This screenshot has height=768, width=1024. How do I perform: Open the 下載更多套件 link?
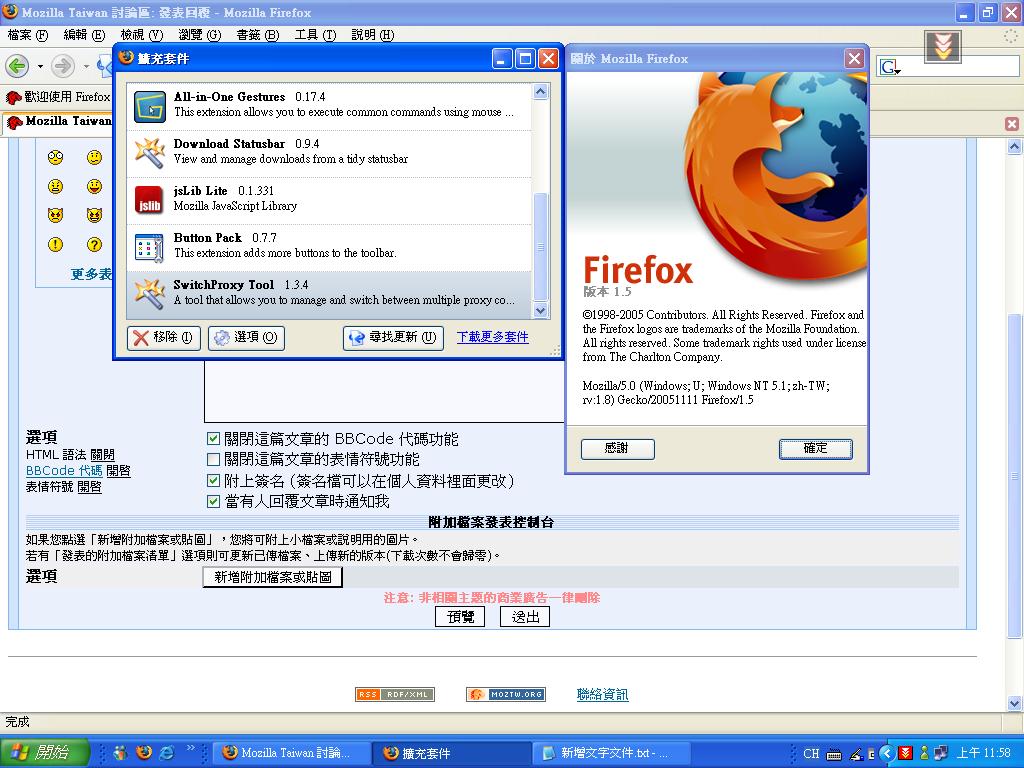(492, 337)
